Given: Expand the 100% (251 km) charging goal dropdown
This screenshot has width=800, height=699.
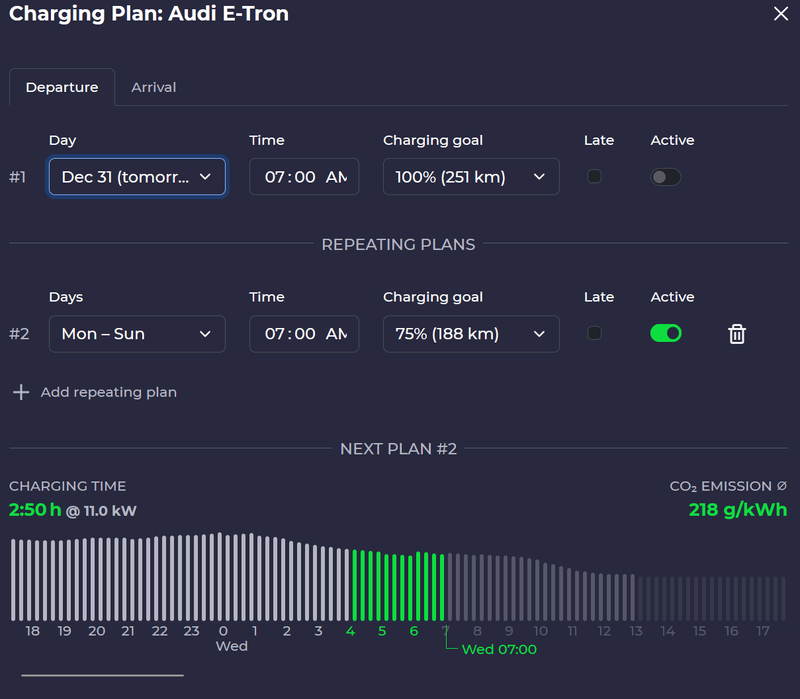Looking at the screenshot, I should (x=471, y=177).
